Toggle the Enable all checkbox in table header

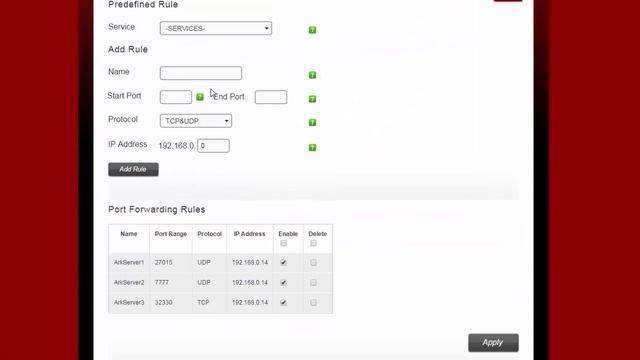283,243
